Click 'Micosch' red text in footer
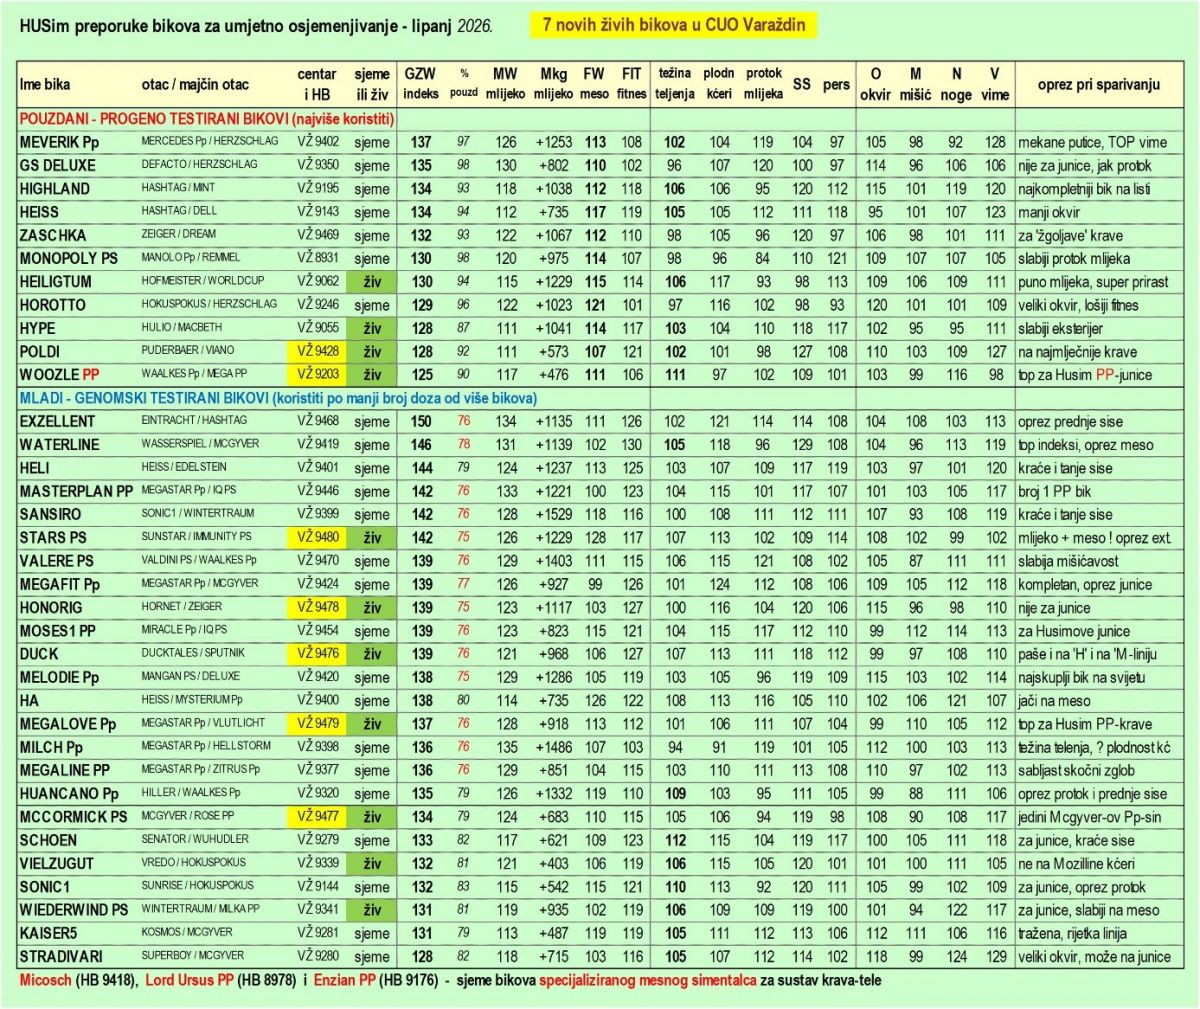This screenshot has width=1200, height=1009. point(45,980)
